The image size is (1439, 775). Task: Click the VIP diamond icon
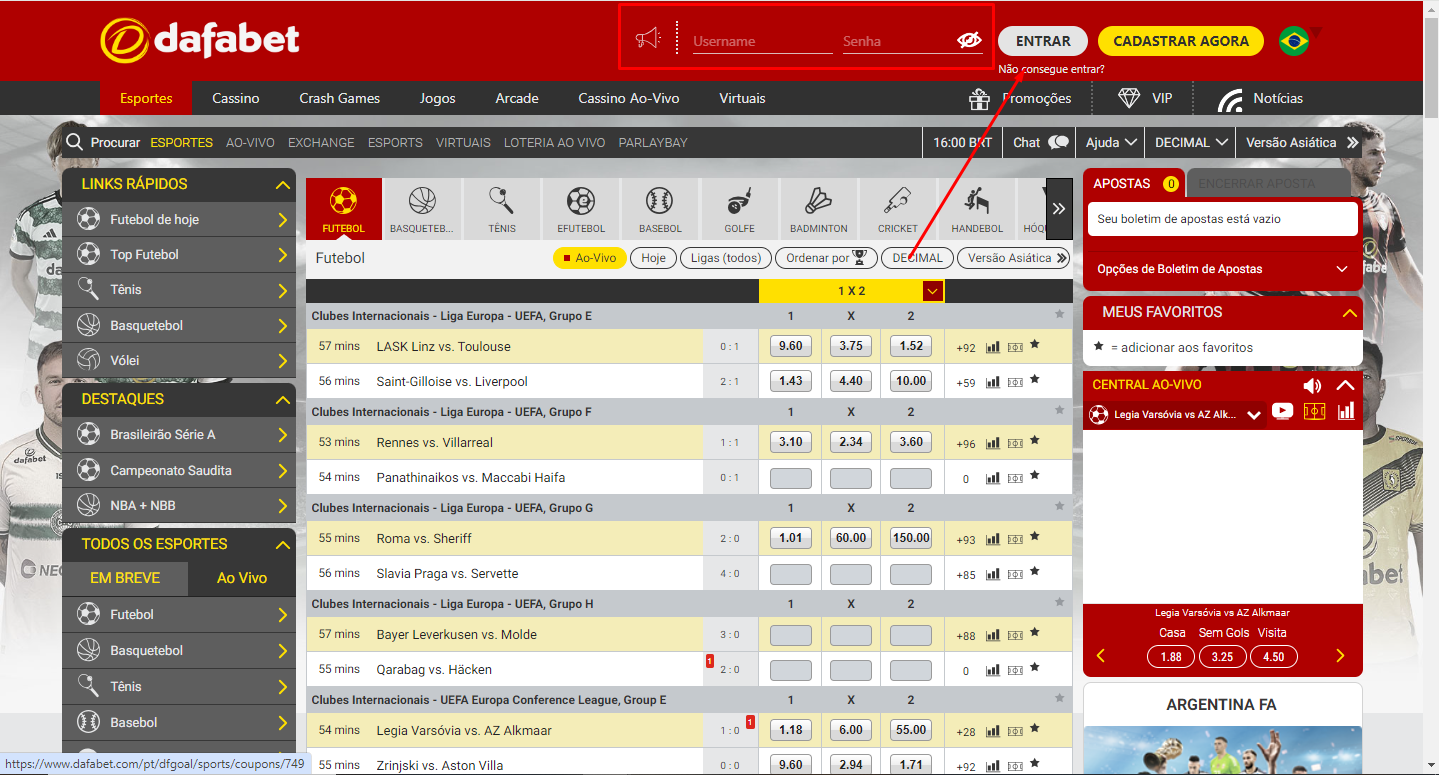click(1129, 98)
